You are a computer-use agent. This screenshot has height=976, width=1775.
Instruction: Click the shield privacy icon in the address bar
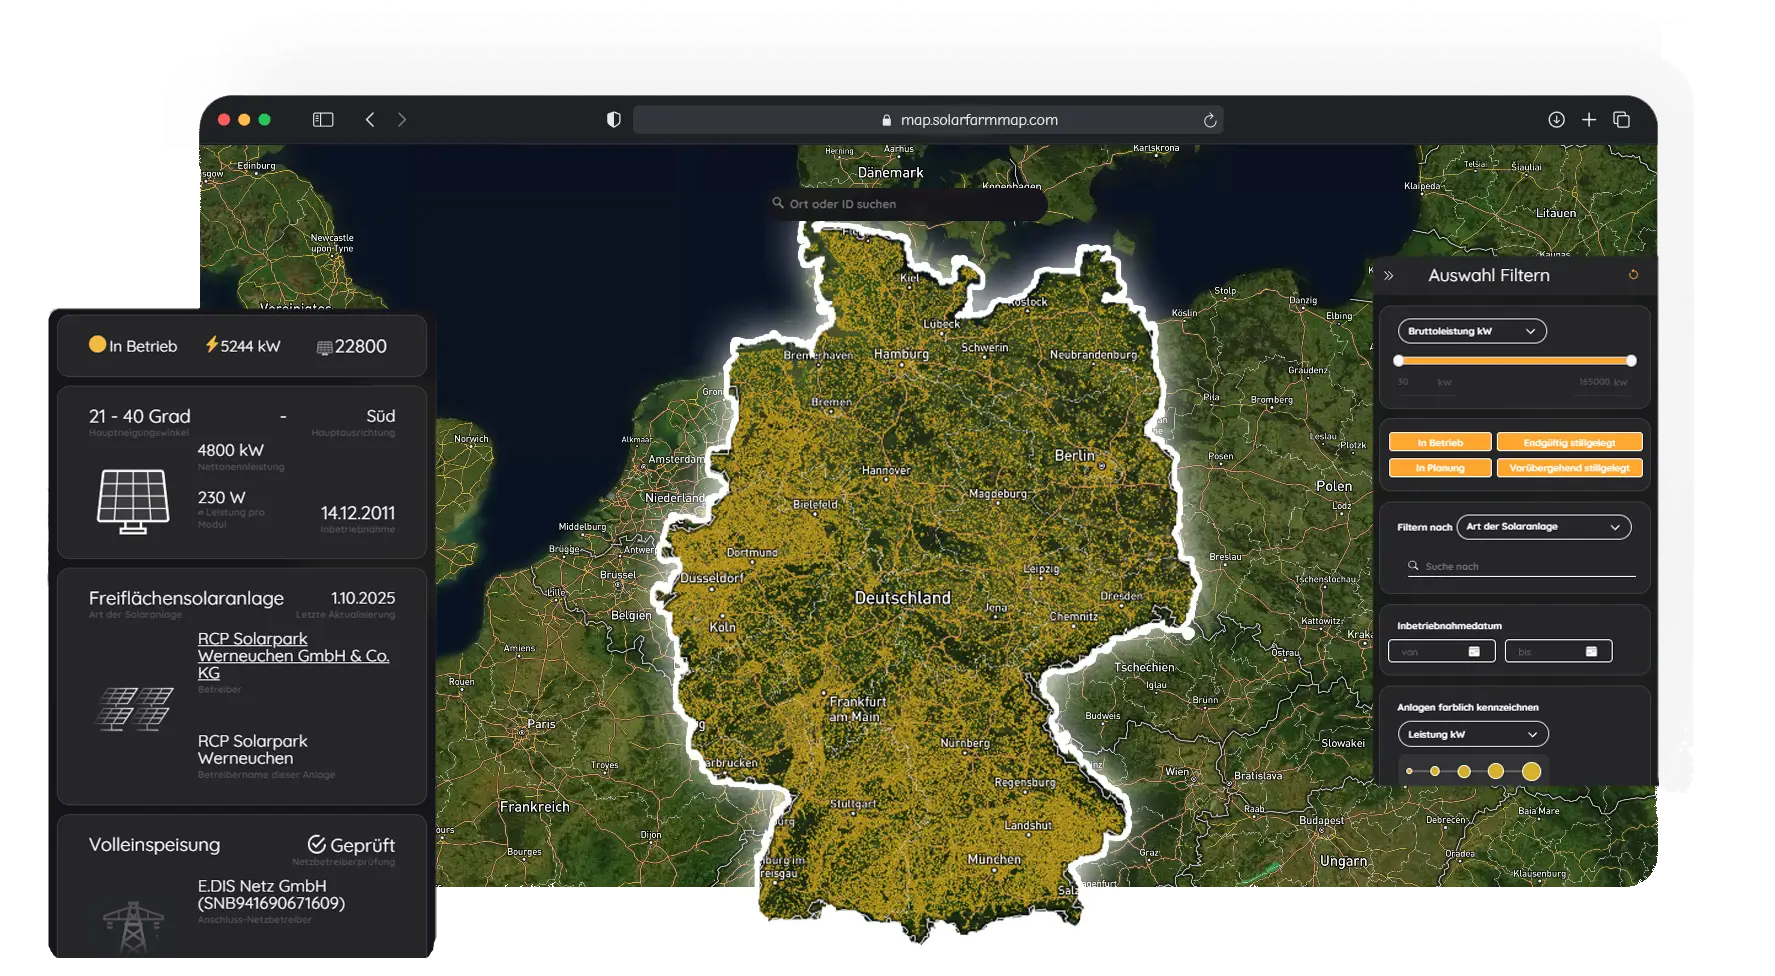point(613,119)
